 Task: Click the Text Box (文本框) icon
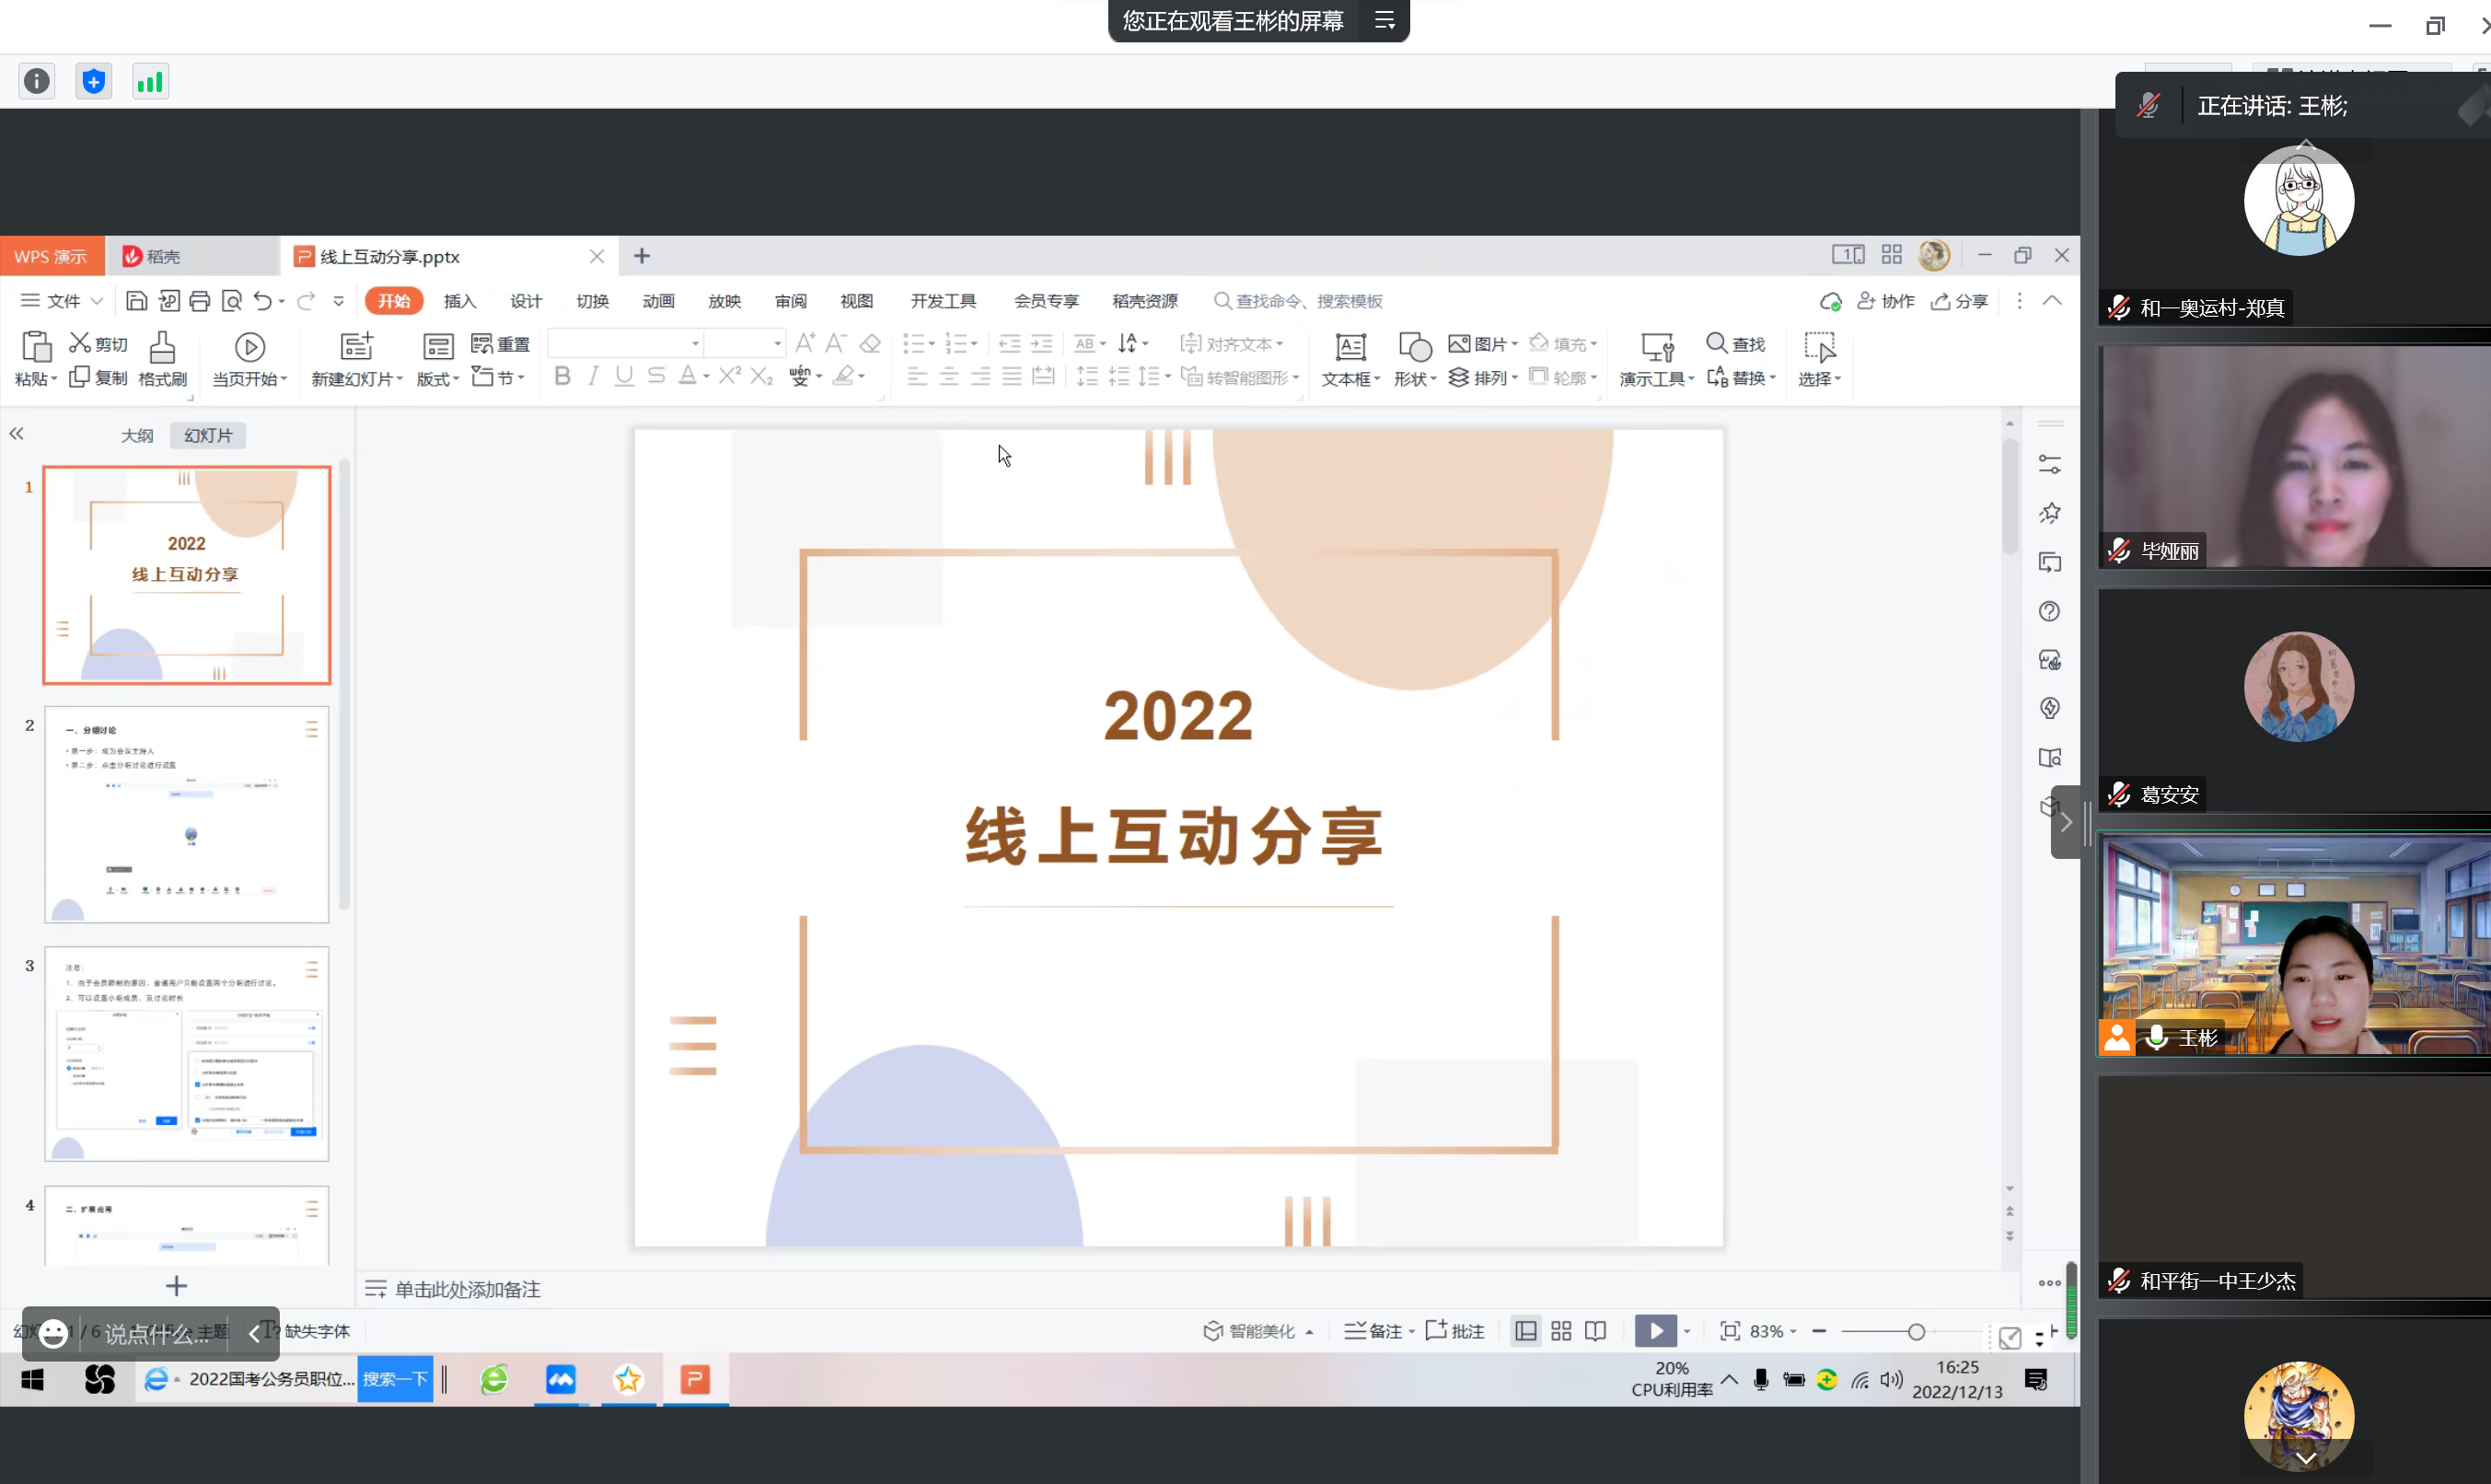click(x=1350, y=347)
